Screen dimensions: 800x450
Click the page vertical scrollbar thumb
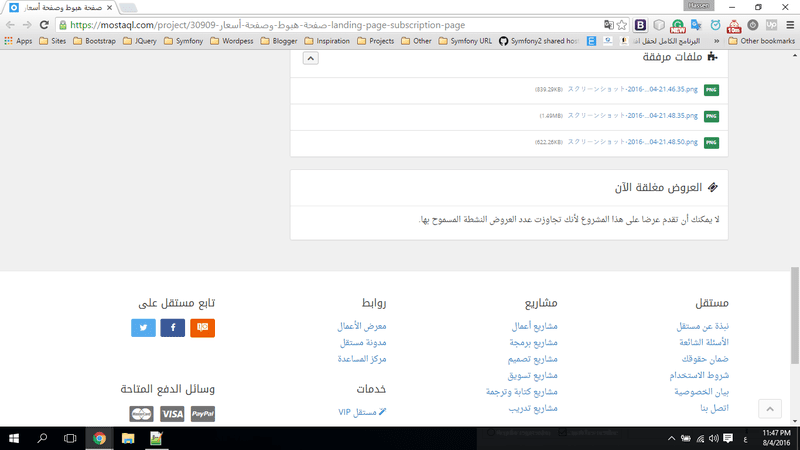pyautogui.click(x=795, y=315)
